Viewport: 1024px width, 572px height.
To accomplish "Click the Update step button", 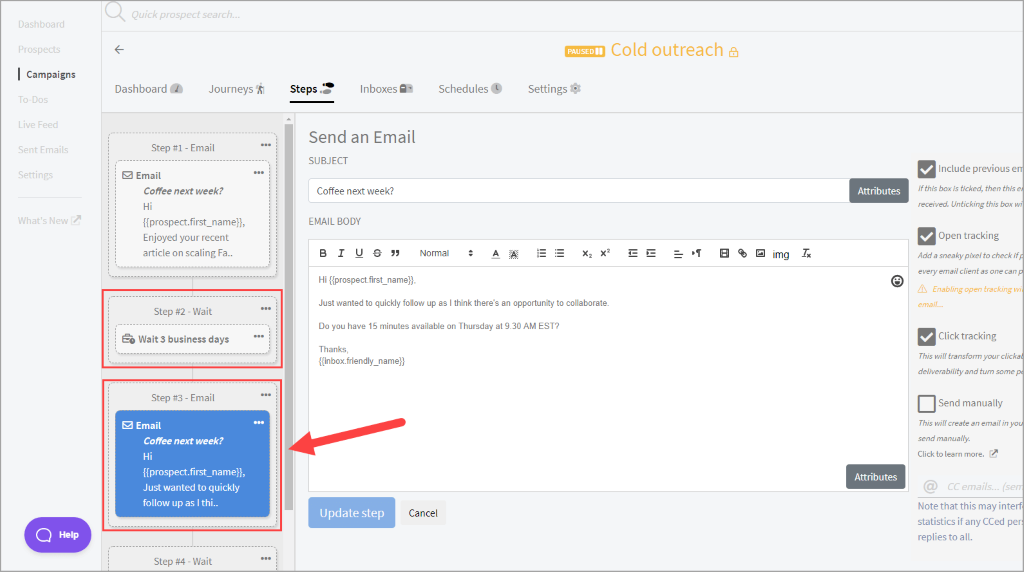I will click(351, 513).
